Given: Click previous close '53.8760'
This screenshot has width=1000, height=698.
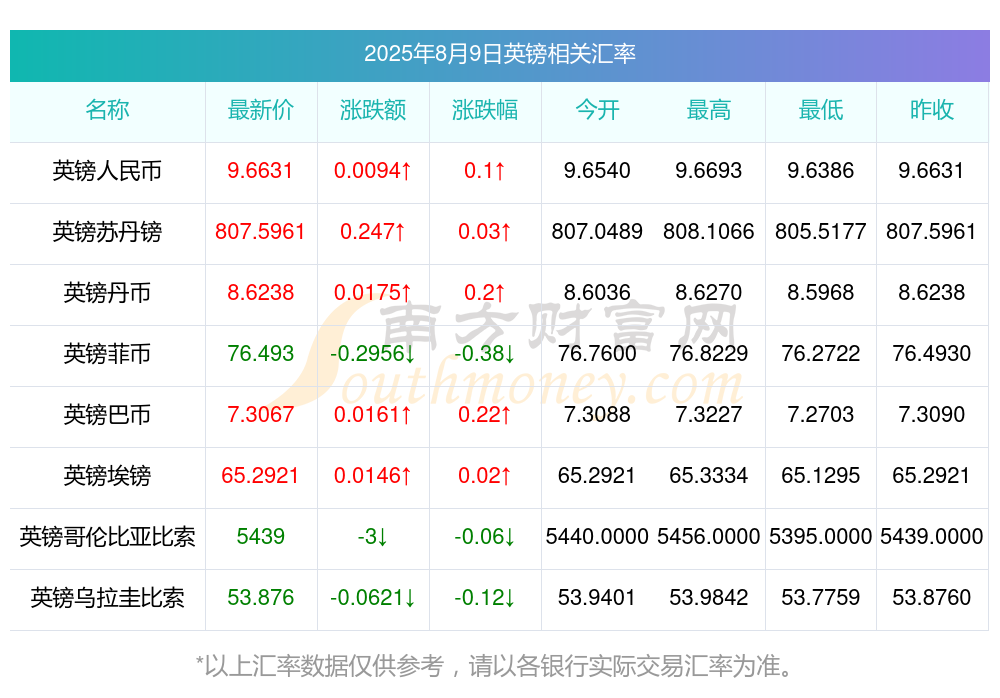Looking at the screenshot, I should [x=932, y=598].
